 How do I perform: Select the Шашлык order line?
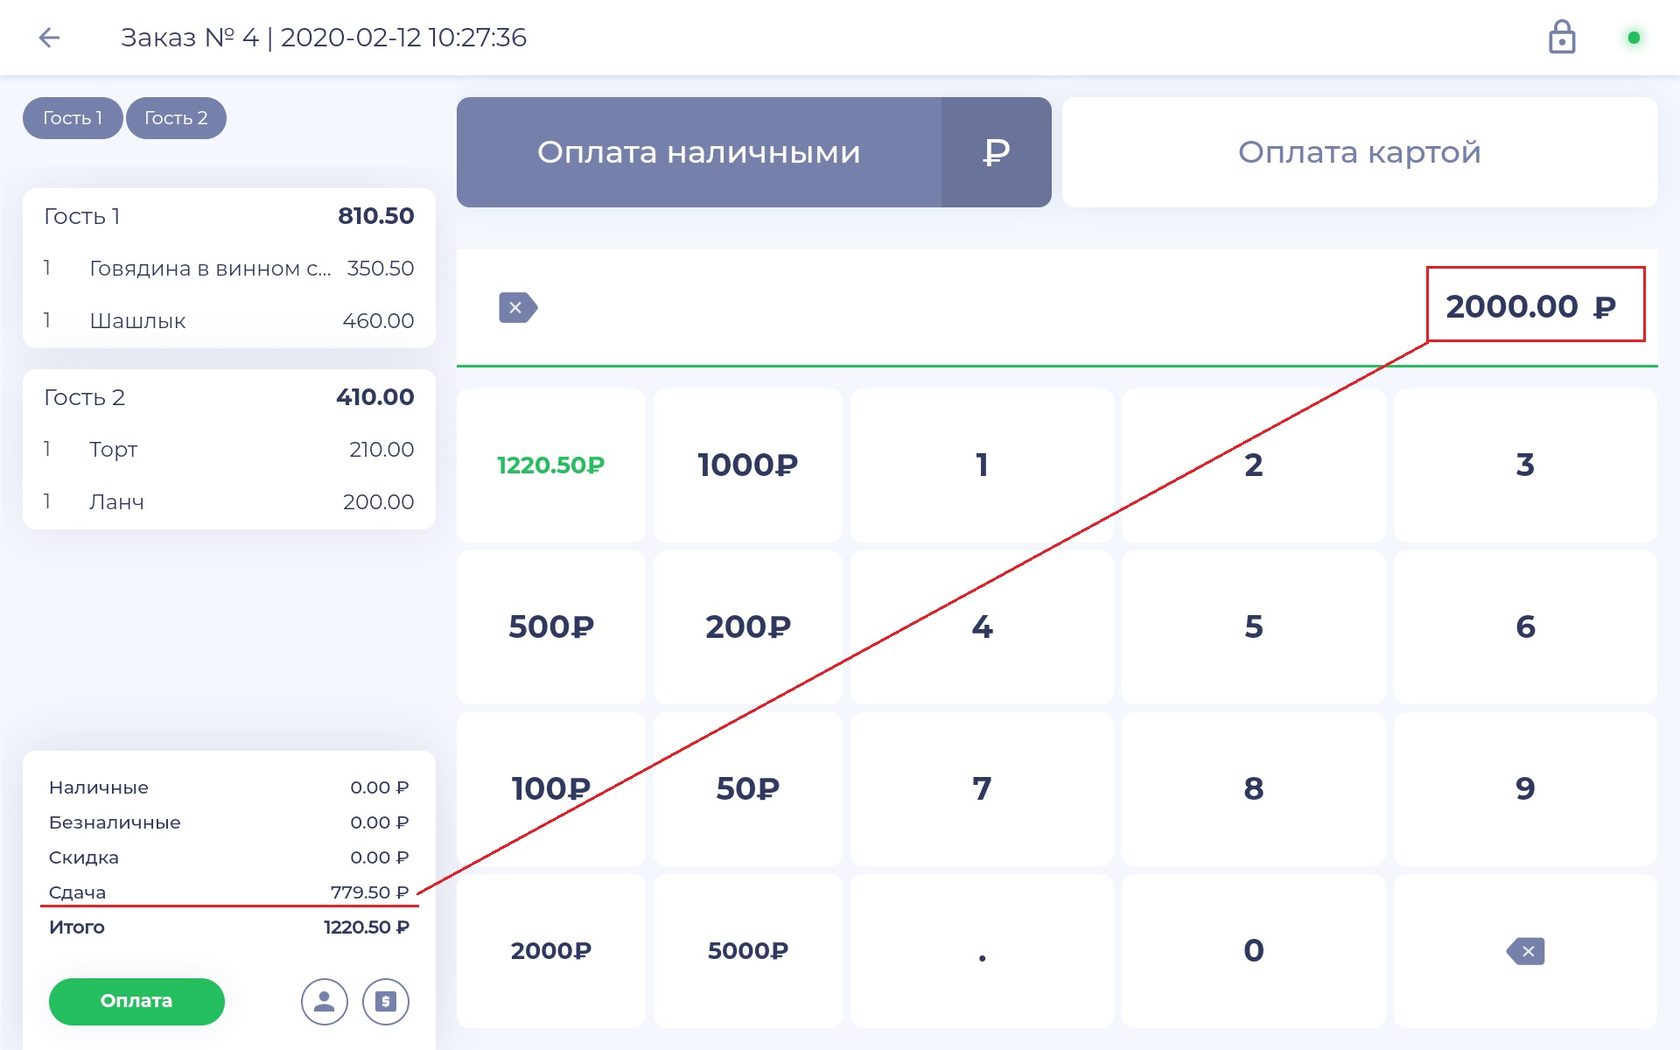coord(228,321)
